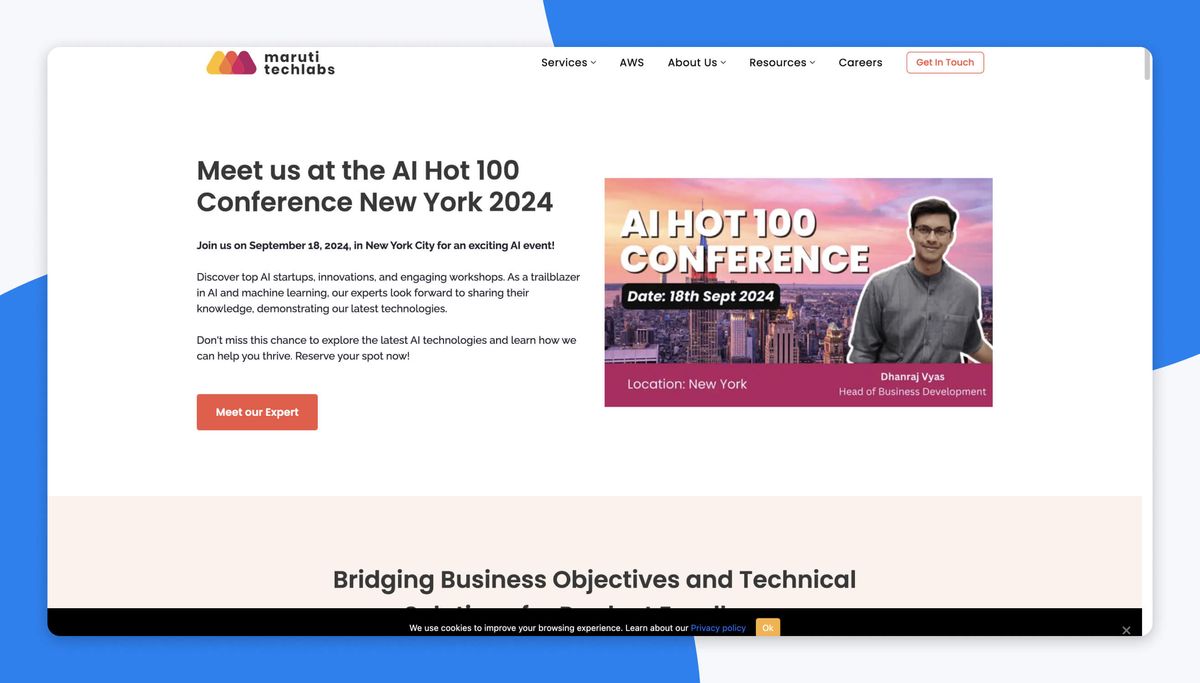This screenshot has width=1200, height=683.
Task: Click the heading "Meet us at the AI Hot 100 Conference New York 2024"
Action: click(375, 186)
